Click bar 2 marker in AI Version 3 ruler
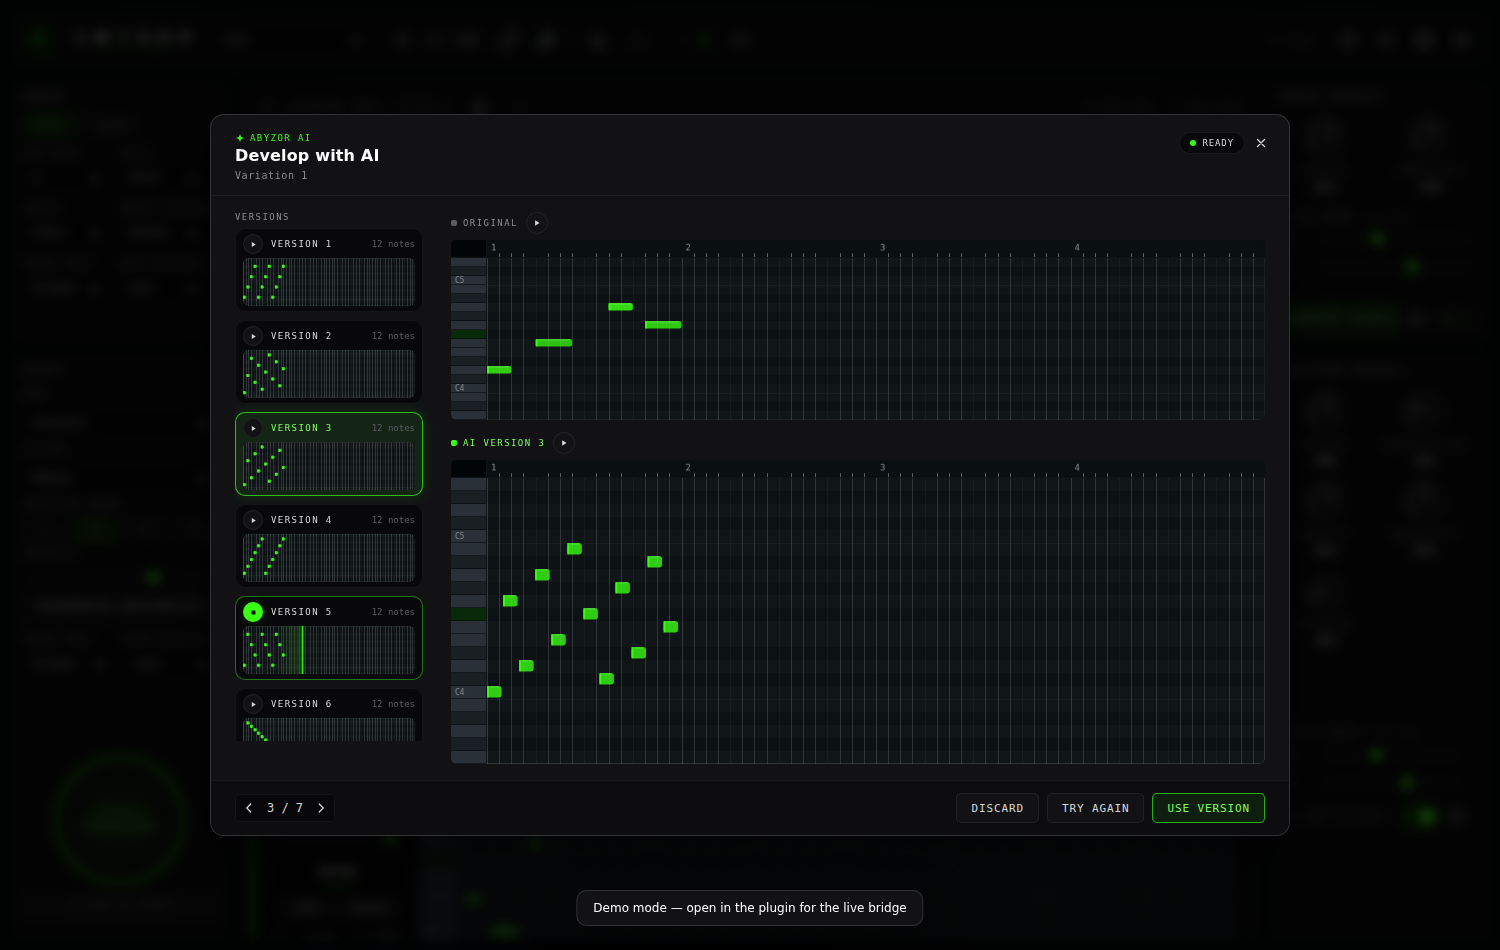Viewport: 1500px width, 950px height. pos(688,468)
